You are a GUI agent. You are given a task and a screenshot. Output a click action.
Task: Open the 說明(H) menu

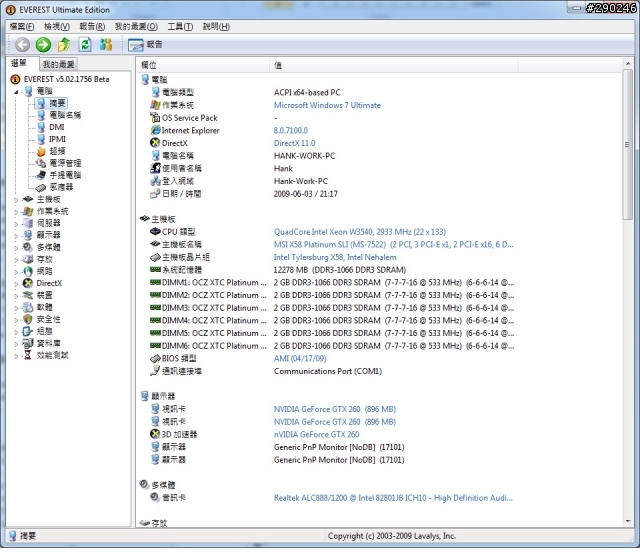[216, 27]
